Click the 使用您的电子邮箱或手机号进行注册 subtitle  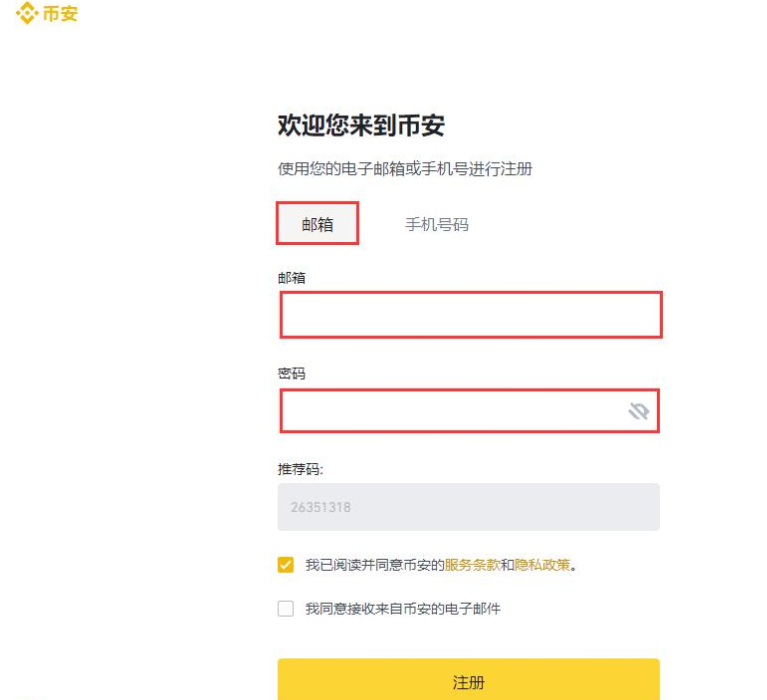click(x=405, y=169)
